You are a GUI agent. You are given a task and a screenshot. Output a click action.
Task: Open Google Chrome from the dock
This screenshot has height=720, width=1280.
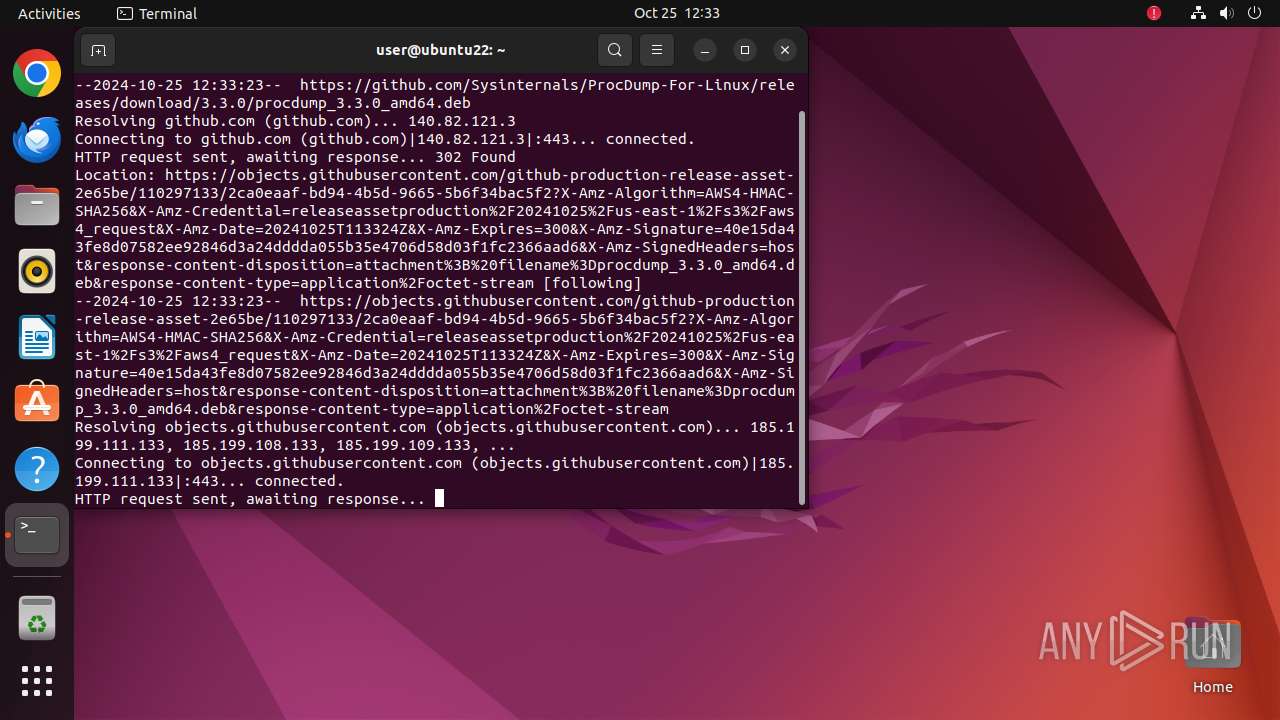click(x=37, y=73)
